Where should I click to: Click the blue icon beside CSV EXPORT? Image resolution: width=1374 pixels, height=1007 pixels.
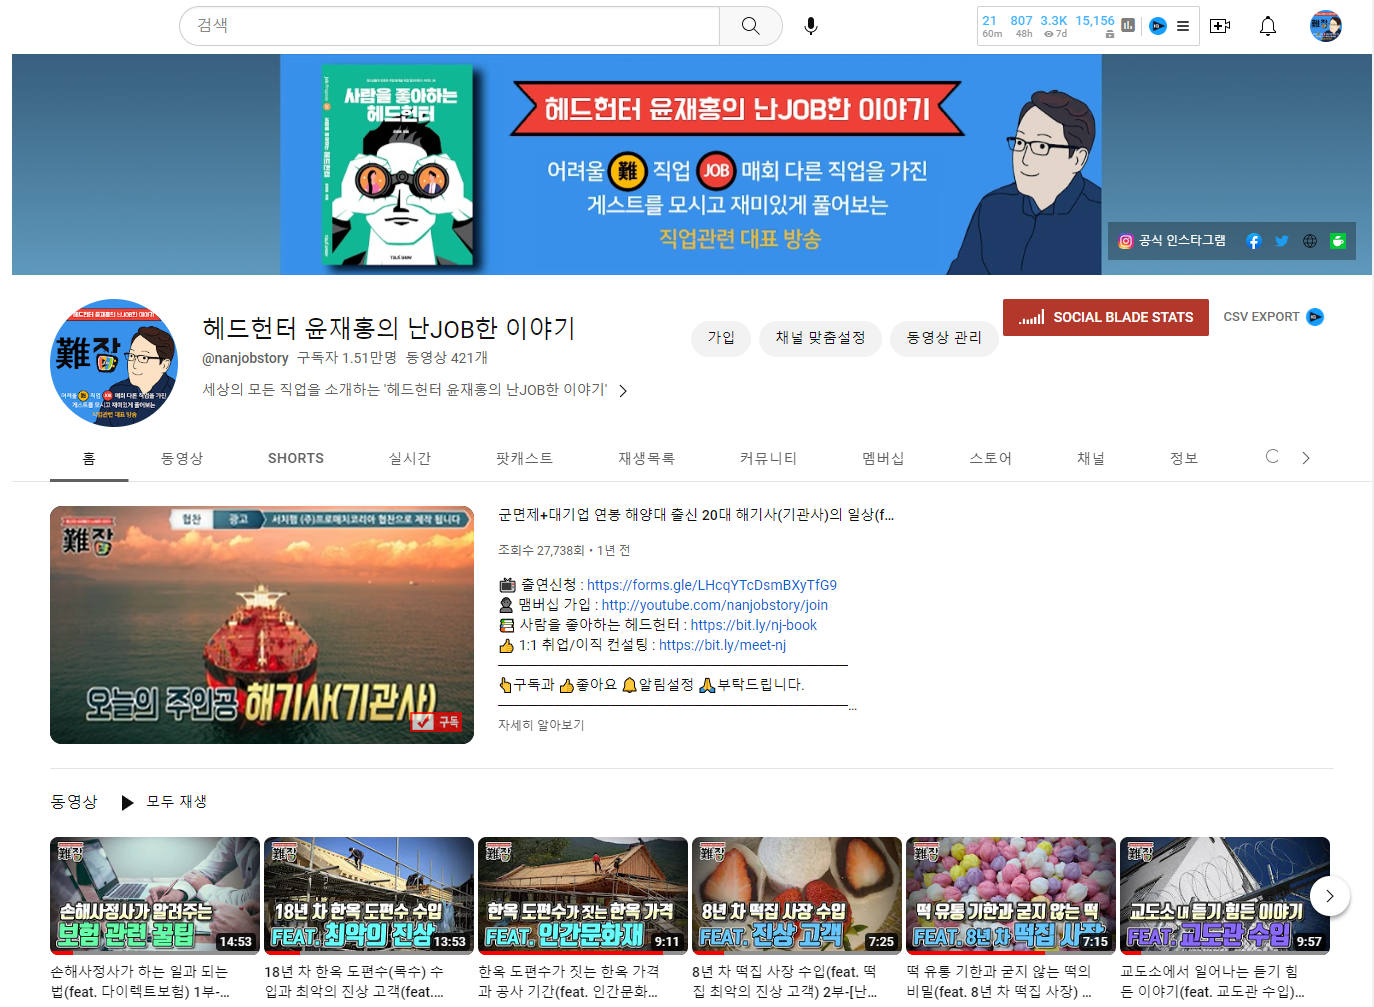(x=1315, y=317)
